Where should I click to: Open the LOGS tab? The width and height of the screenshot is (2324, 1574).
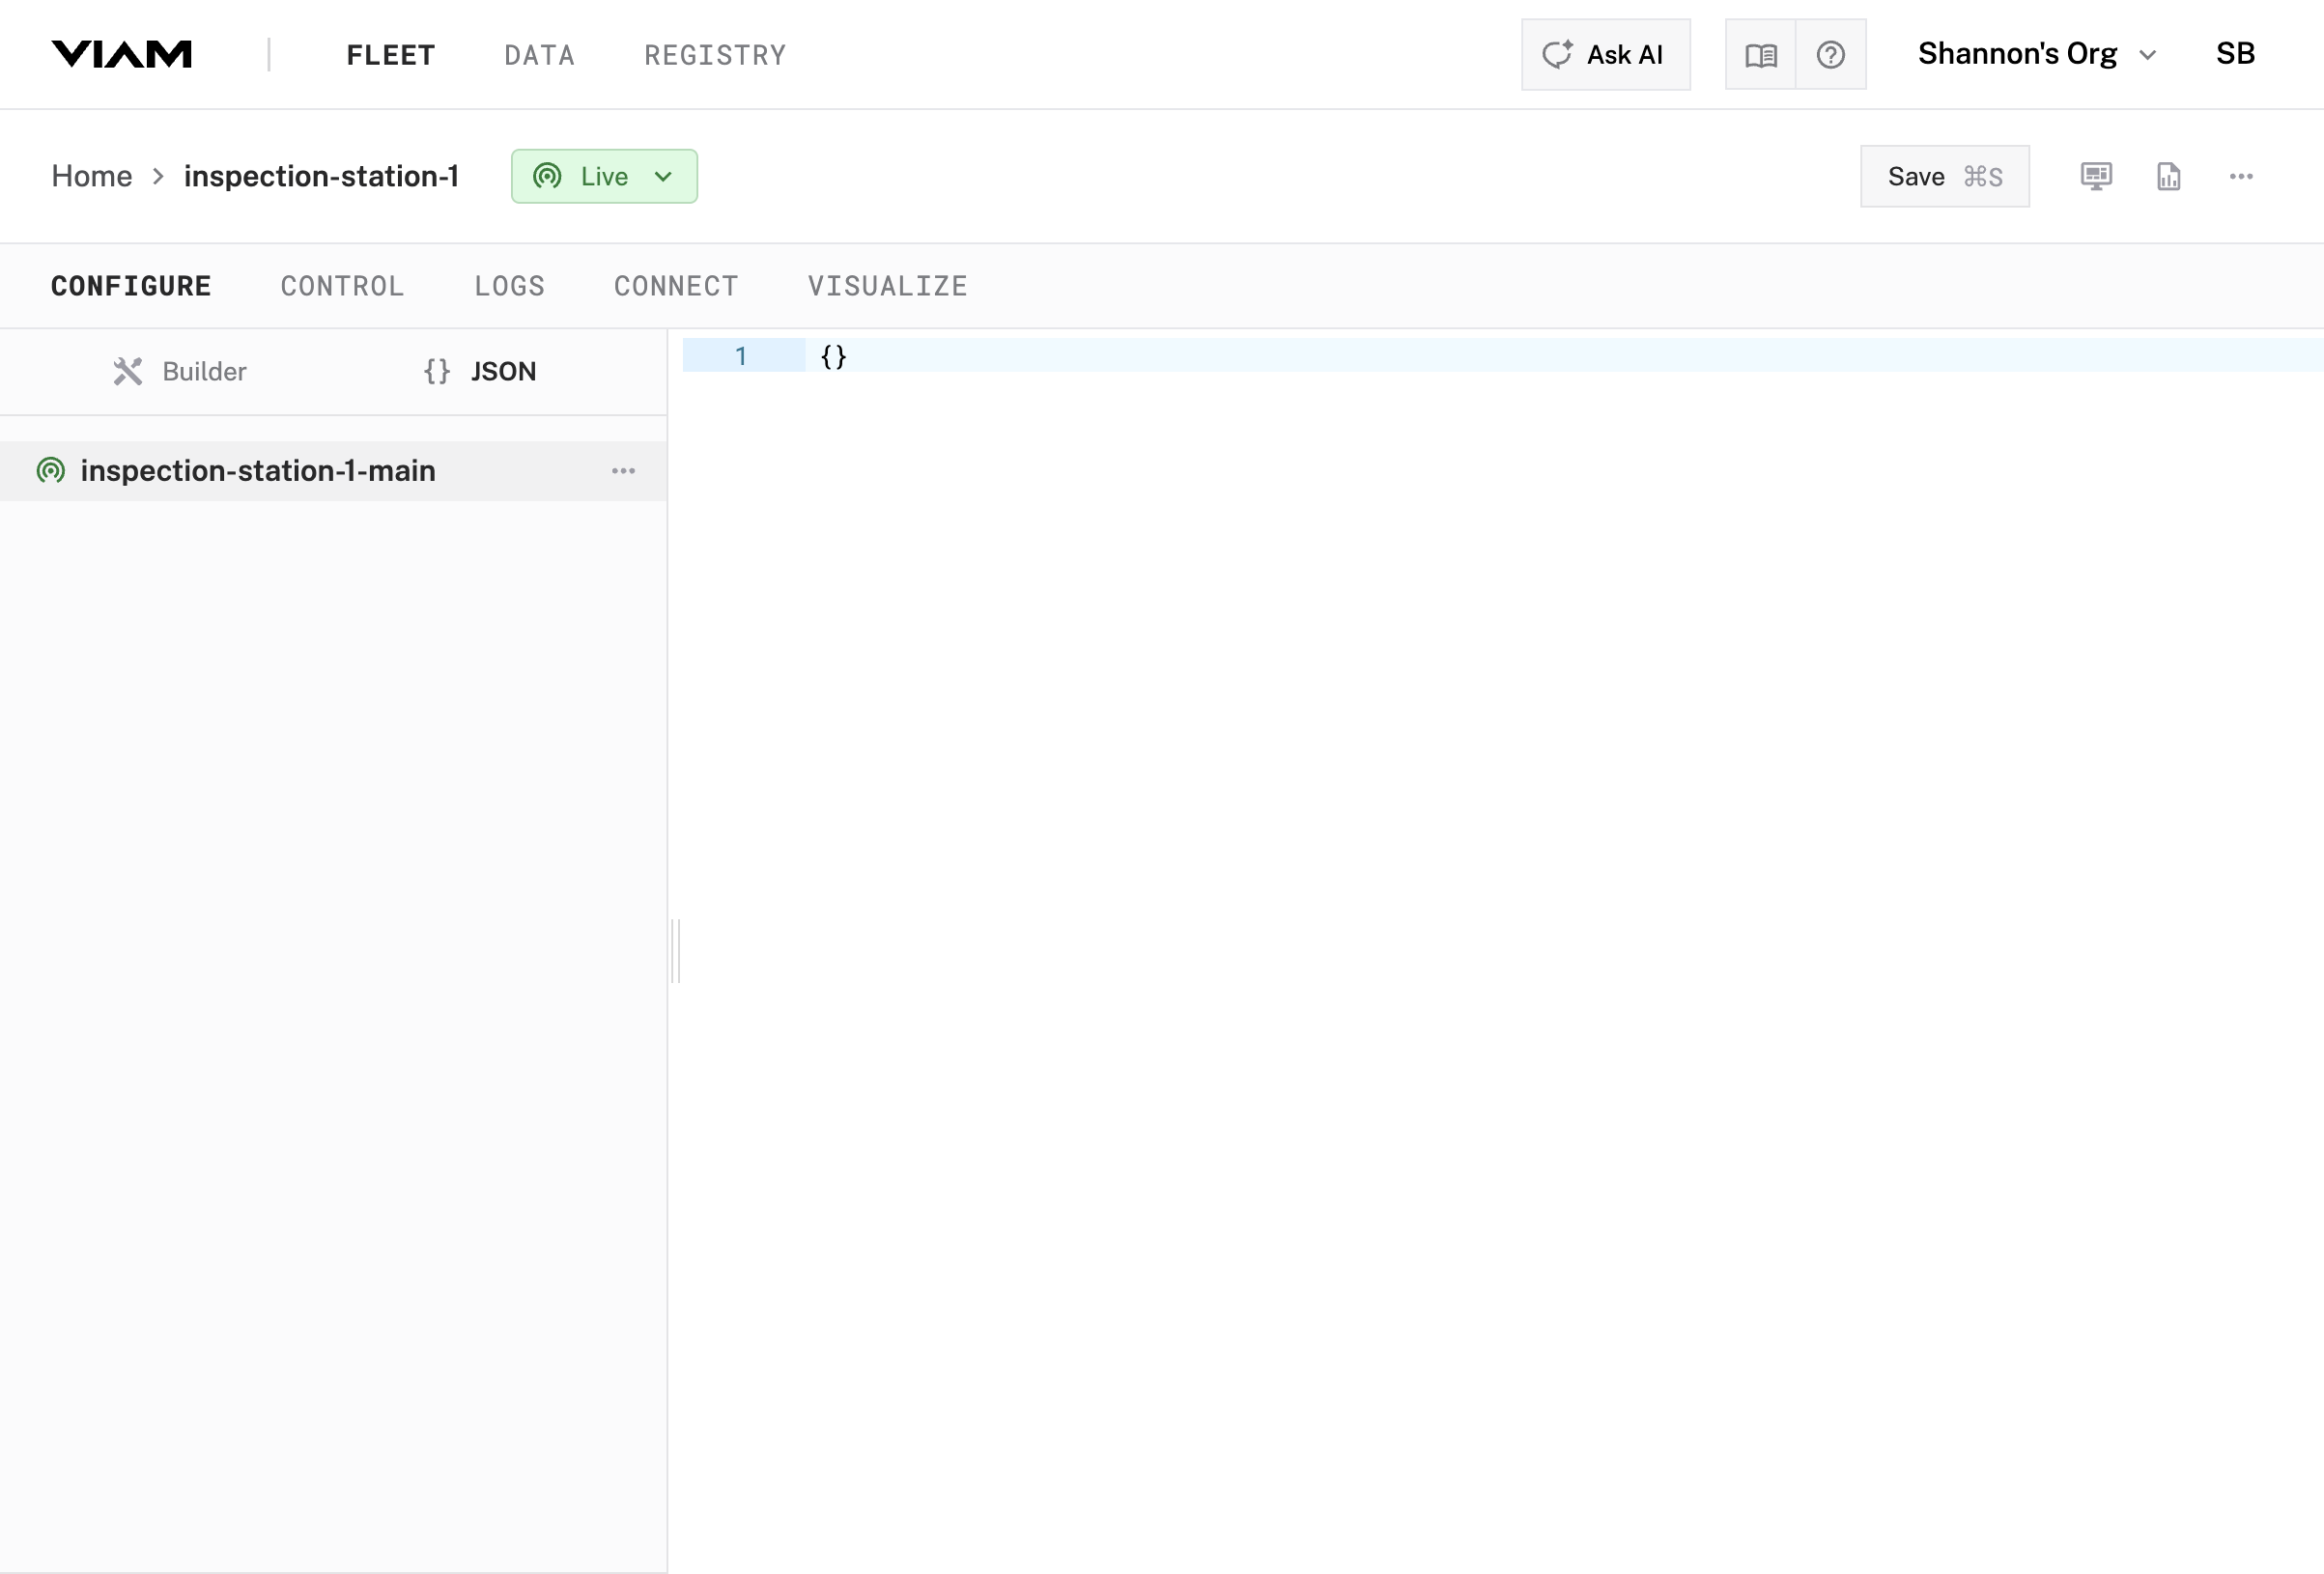[509, 286]
